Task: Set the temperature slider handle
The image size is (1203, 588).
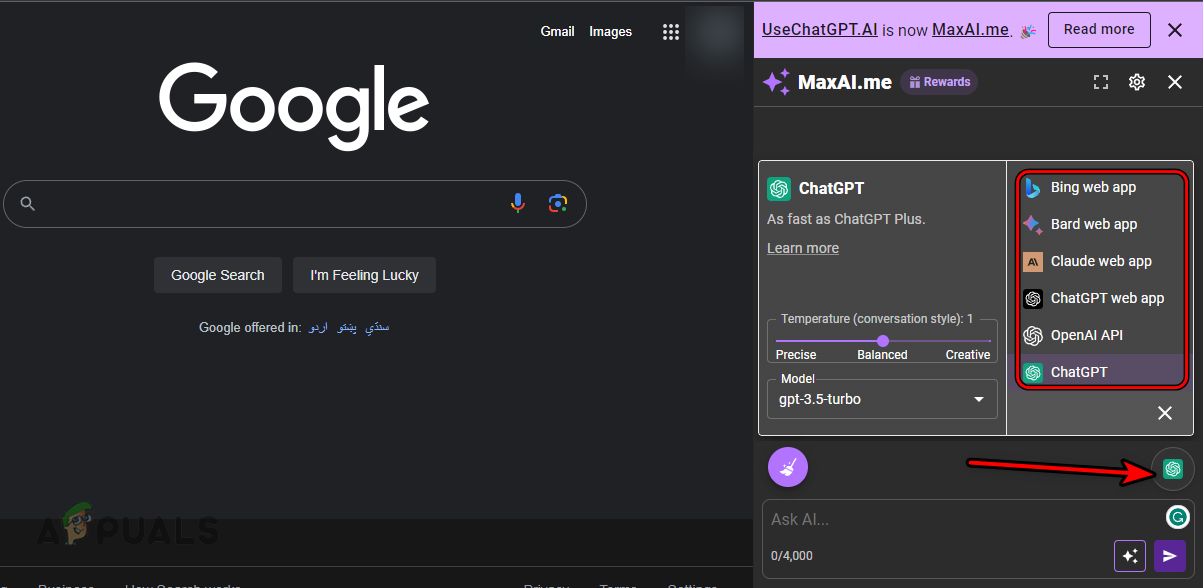Action: pos(883,341)
